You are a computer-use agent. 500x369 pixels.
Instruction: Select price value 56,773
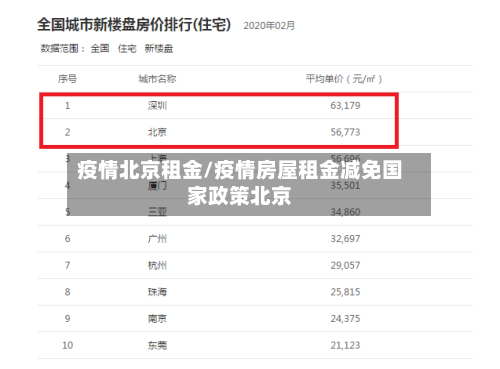pyautogui.click(x=345, y=132)
